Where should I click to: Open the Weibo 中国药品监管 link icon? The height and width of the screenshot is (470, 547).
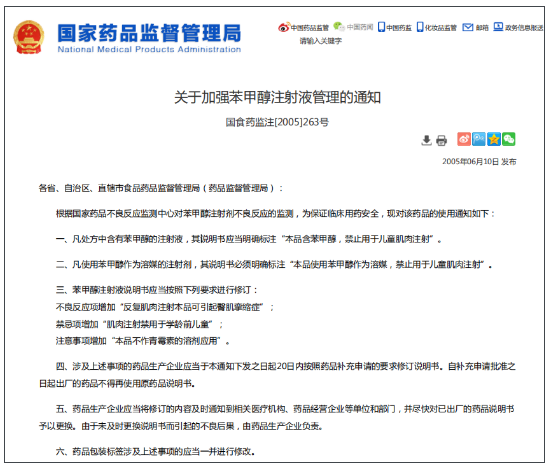click(284, 27)
